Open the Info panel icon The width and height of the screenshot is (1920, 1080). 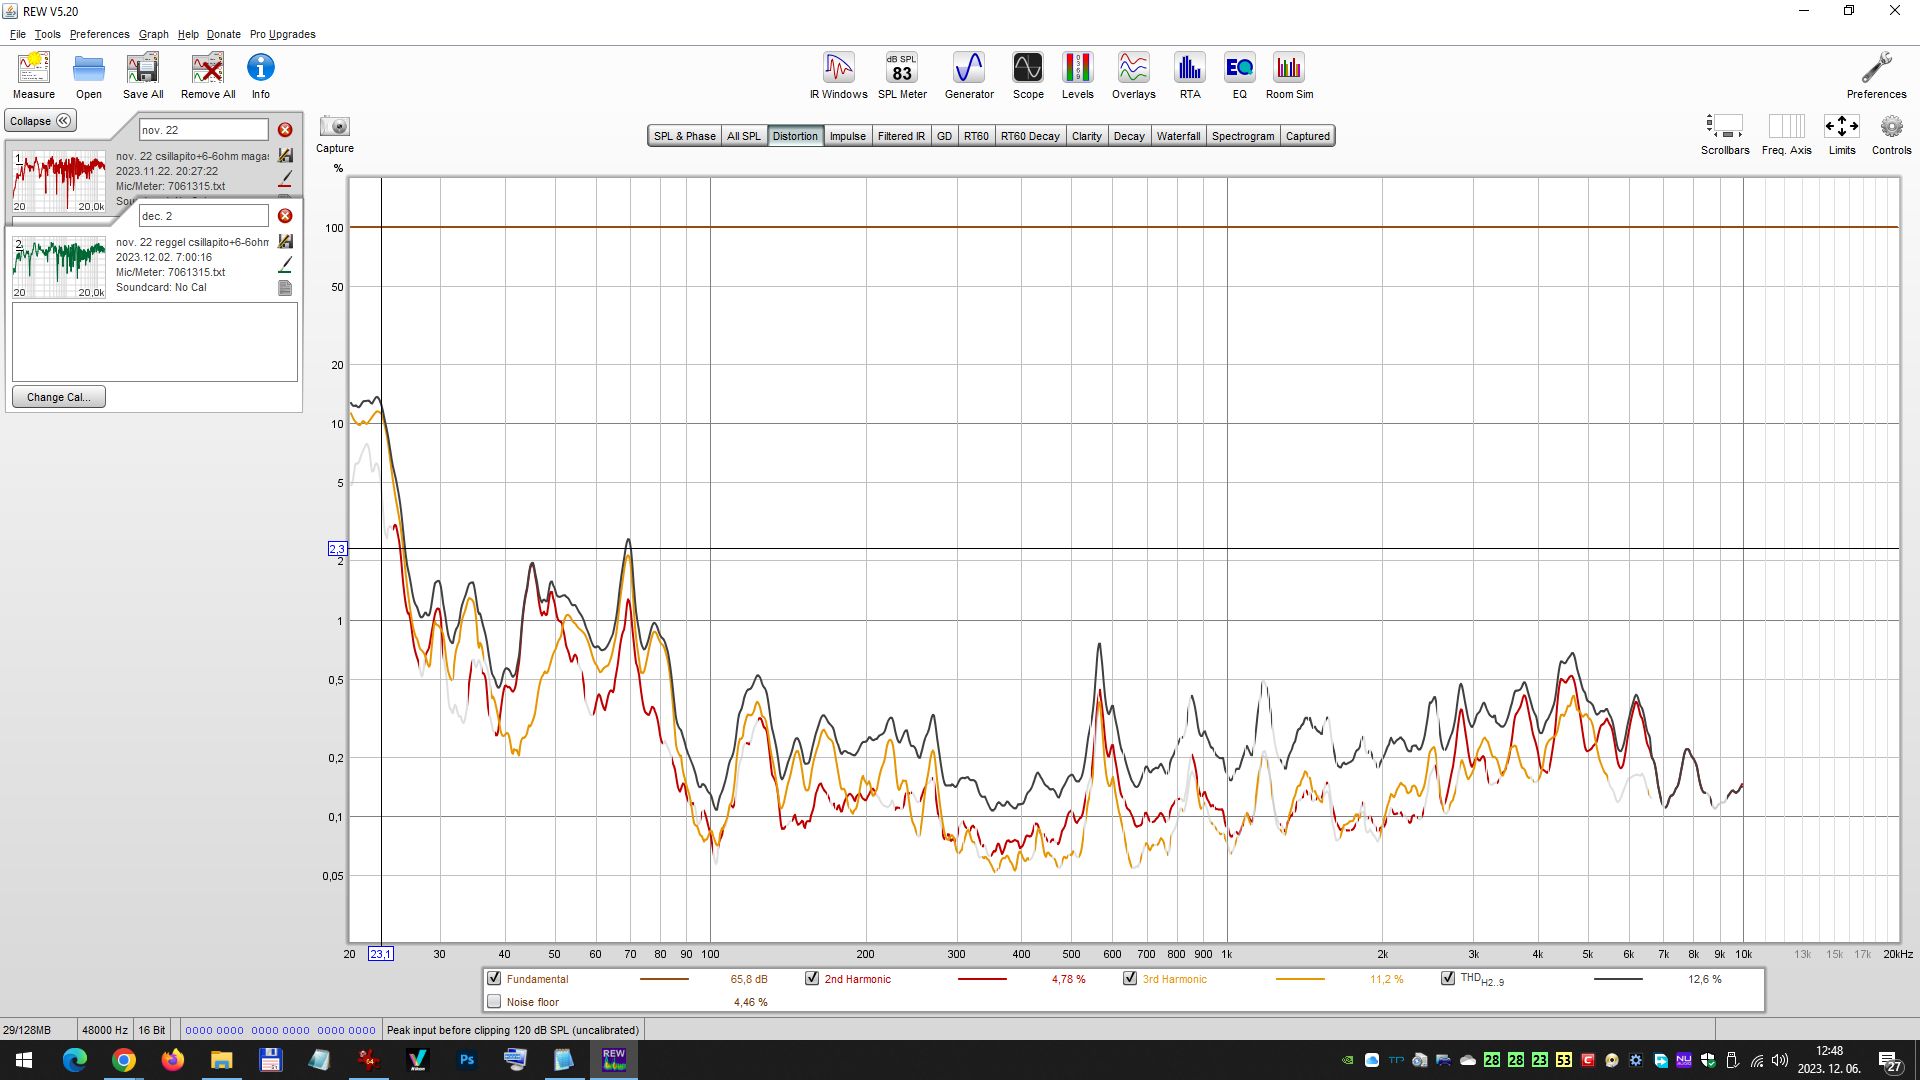(261, 76)
